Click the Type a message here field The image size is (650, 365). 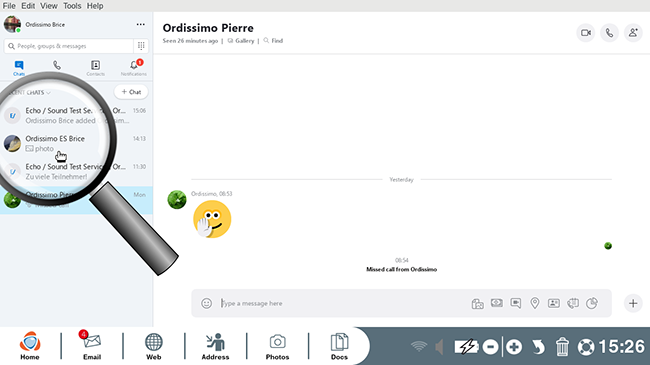pyautogui.click(x=340, y=303)
